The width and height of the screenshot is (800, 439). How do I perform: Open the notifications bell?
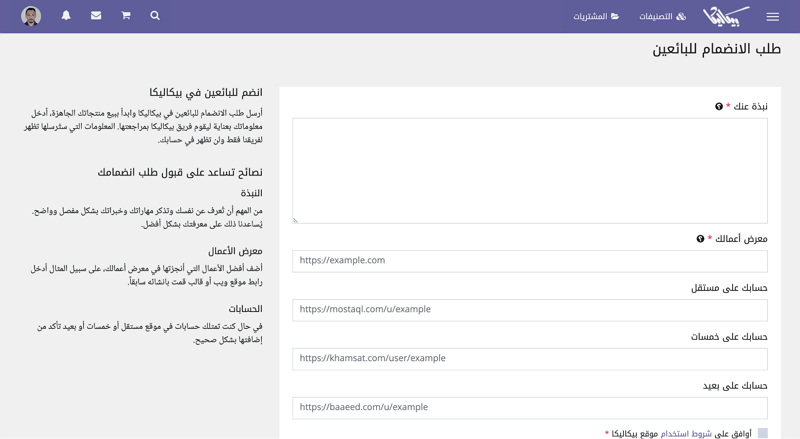pyautogui.click(x=66, y=15)
